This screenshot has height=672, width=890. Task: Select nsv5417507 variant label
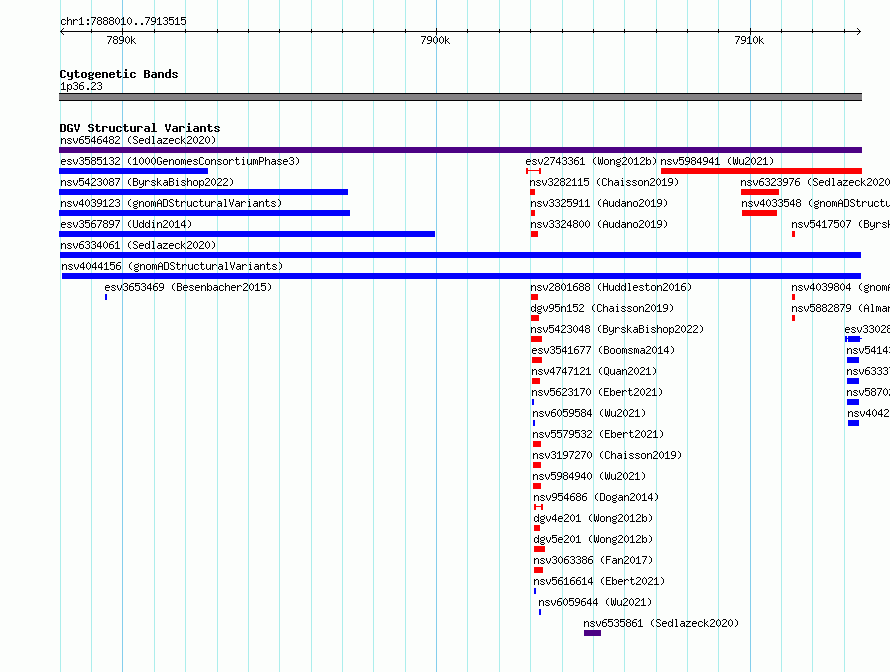click(840, 224)
